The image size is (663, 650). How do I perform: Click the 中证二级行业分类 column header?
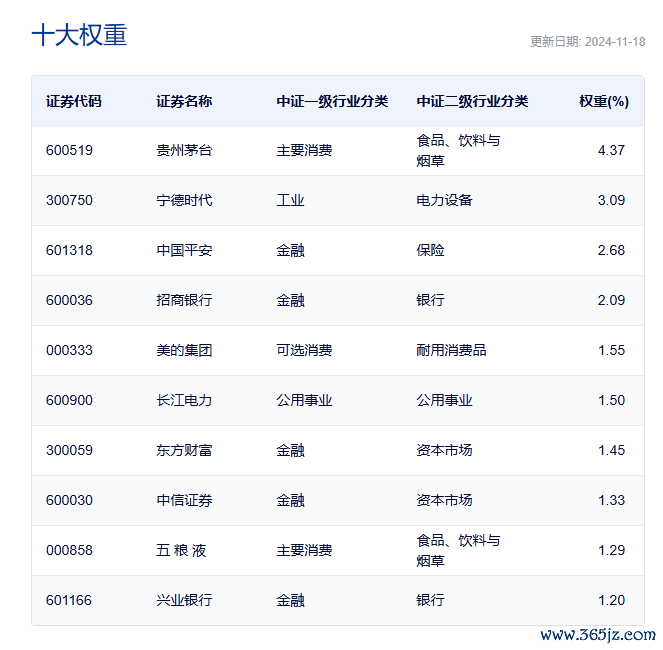click(472, 101)
